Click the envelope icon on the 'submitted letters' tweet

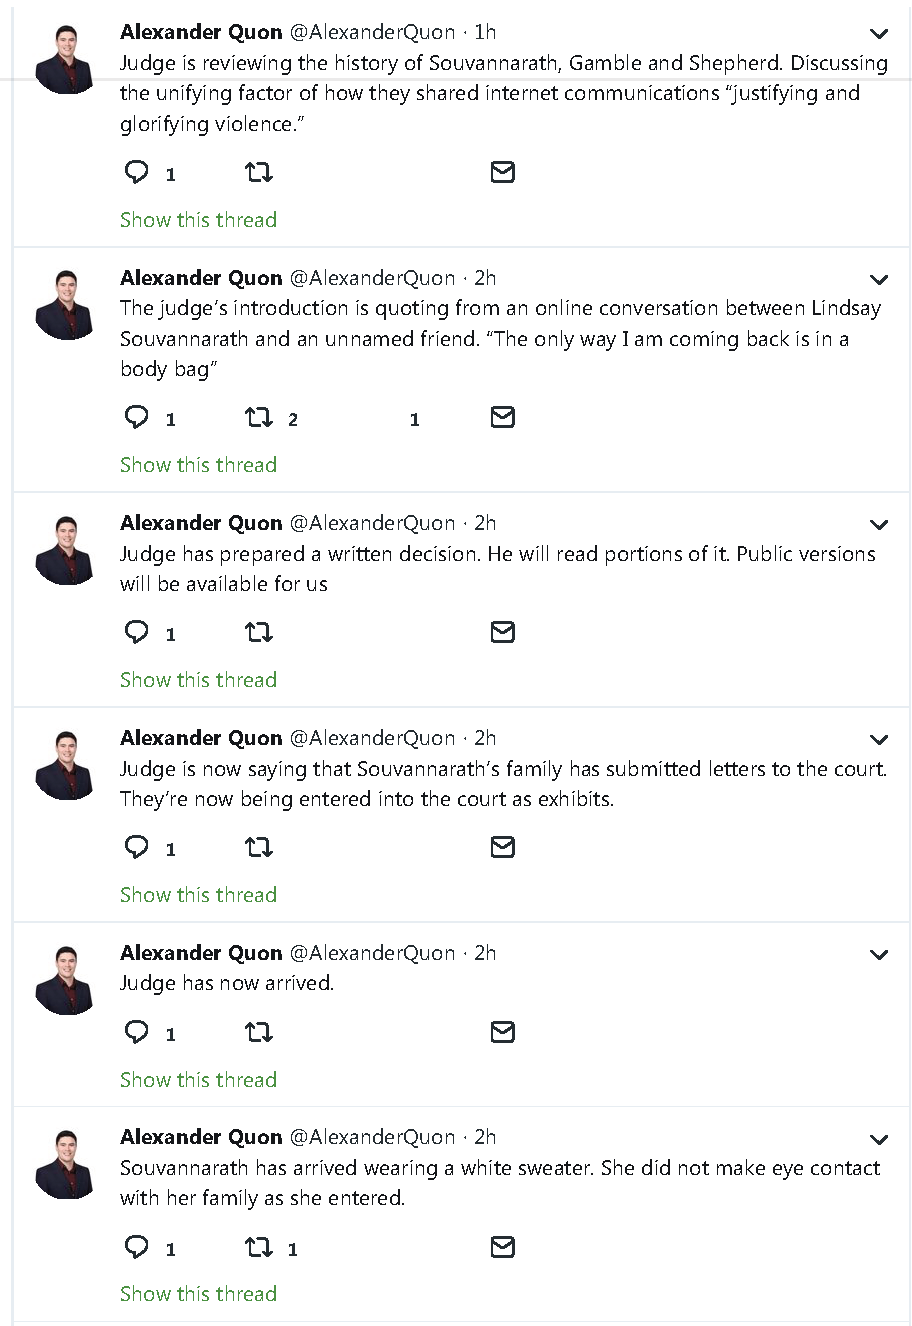(x=502, y=847)
